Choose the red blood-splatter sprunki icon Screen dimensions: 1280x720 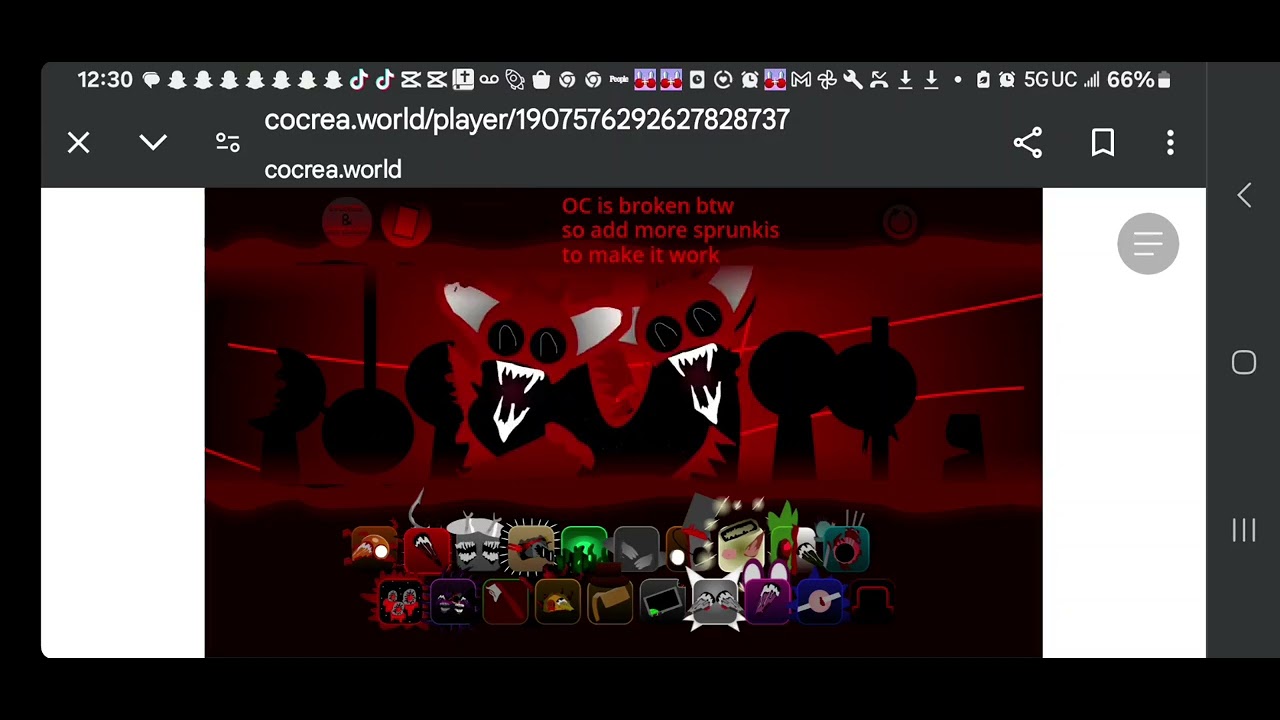400,602
